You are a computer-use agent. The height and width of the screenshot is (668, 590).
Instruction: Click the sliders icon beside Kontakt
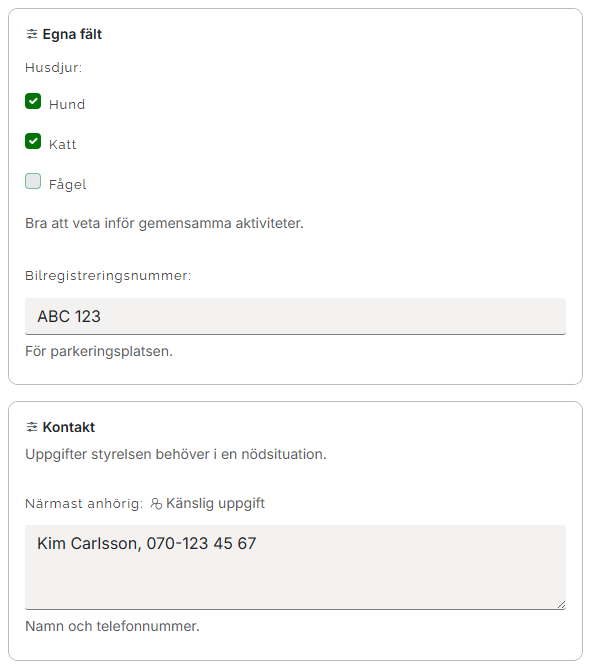coord(32,427)
